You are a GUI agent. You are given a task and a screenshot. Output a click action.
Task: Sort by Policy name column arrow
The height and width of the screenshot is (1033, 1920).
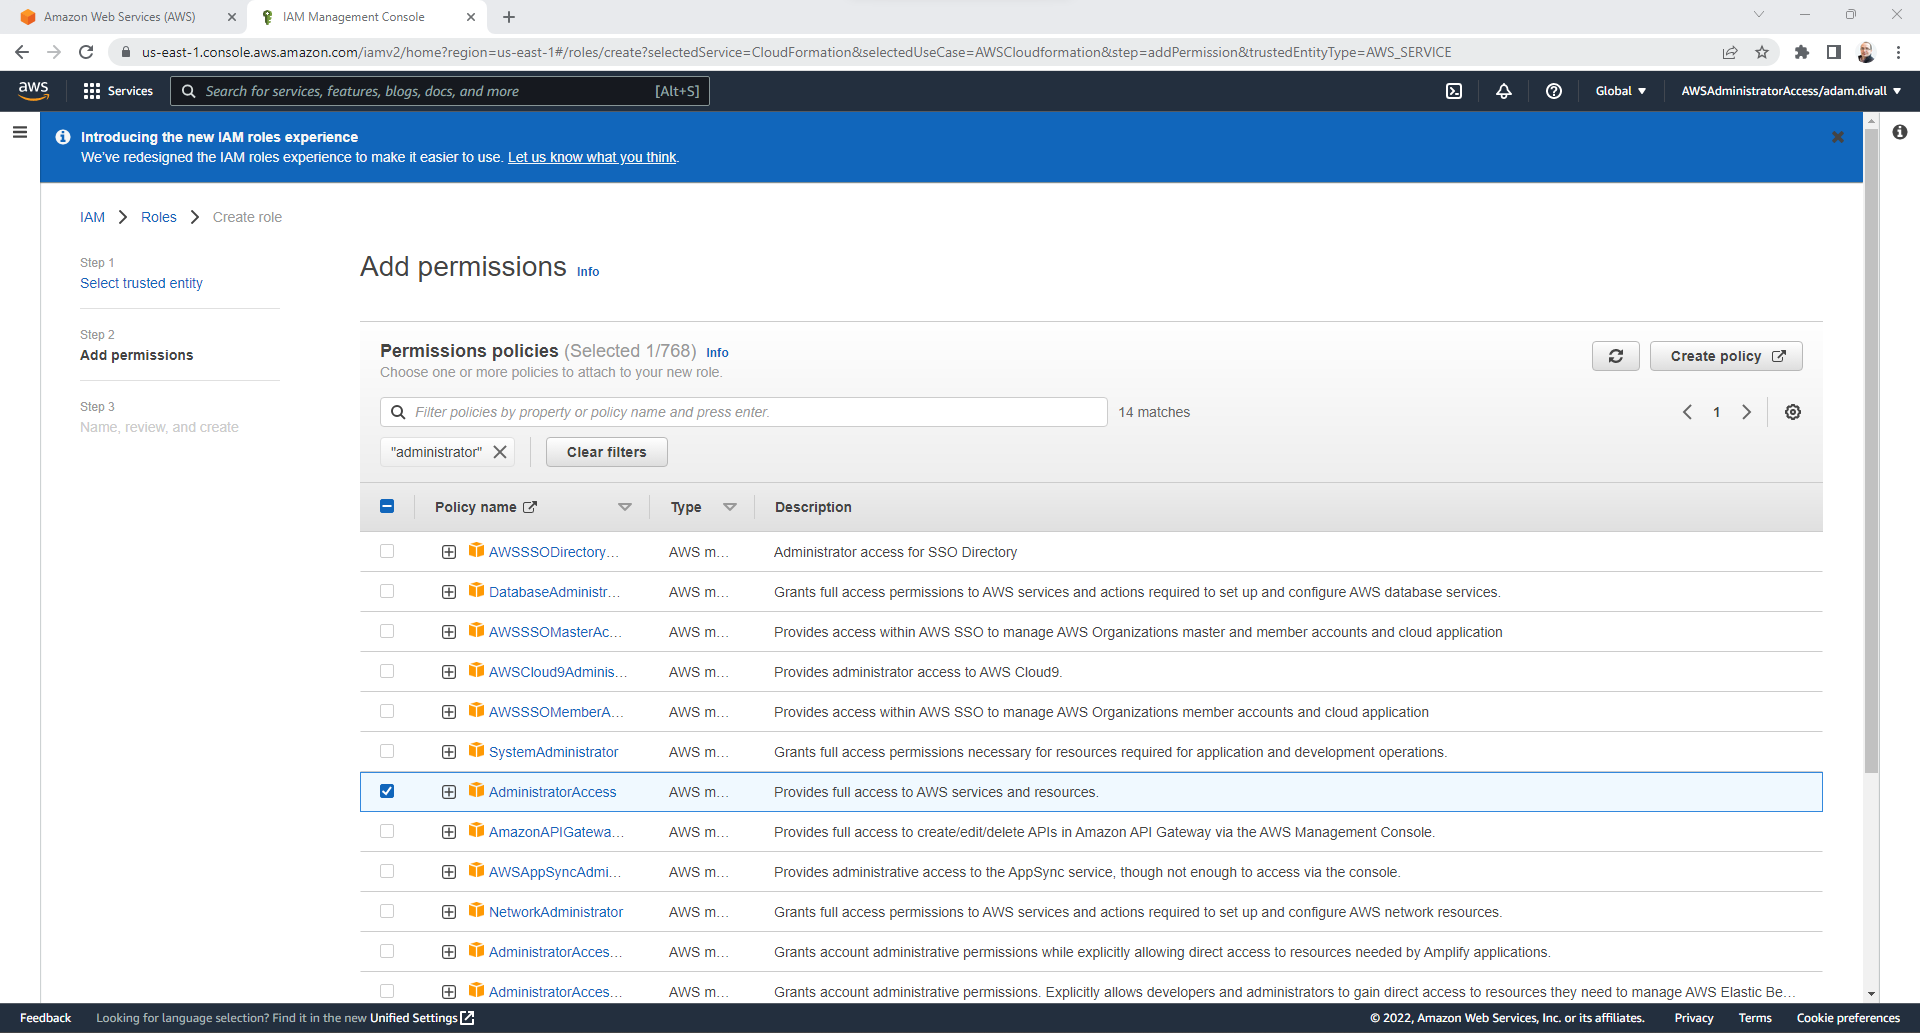pos(625,507)
